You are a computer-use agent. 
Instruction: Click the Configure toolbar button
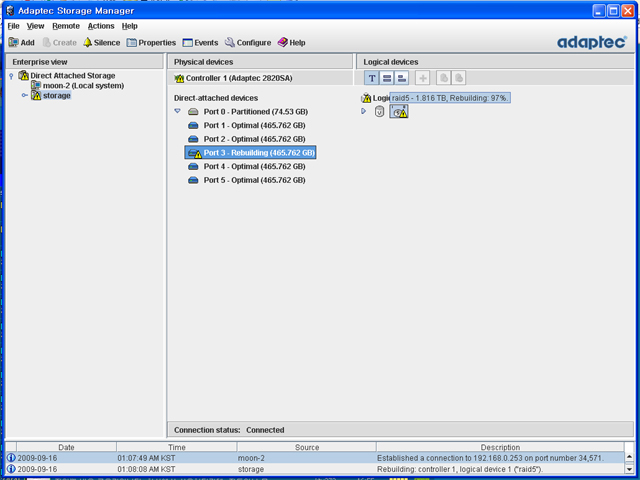(248, 42)
